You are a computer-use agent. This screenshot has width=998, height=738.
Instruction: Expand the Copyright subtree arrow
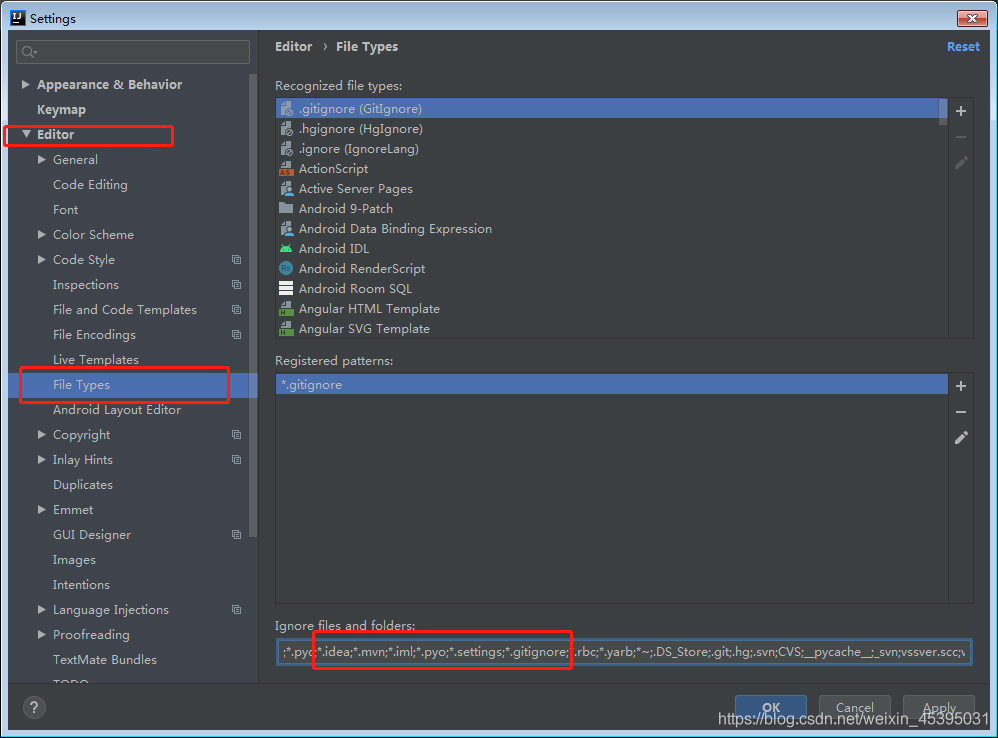(x=41, y=435)
